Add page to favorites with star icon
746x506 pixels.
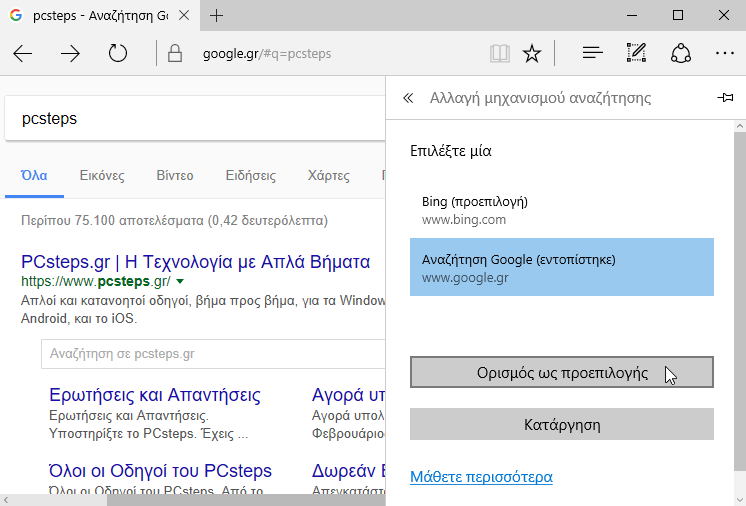(x=531, y=53)
